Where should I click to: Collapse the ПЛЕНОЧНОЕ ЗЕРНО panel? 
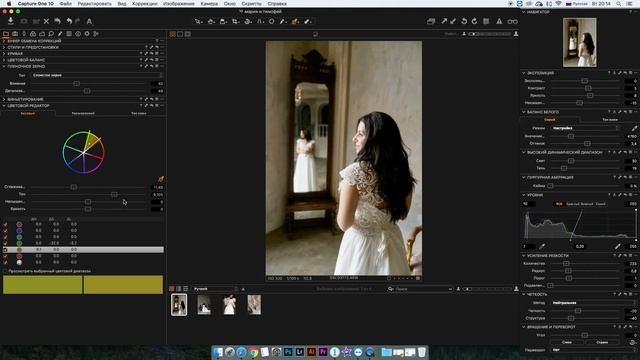pyautogui.click(x=4, y=66)
